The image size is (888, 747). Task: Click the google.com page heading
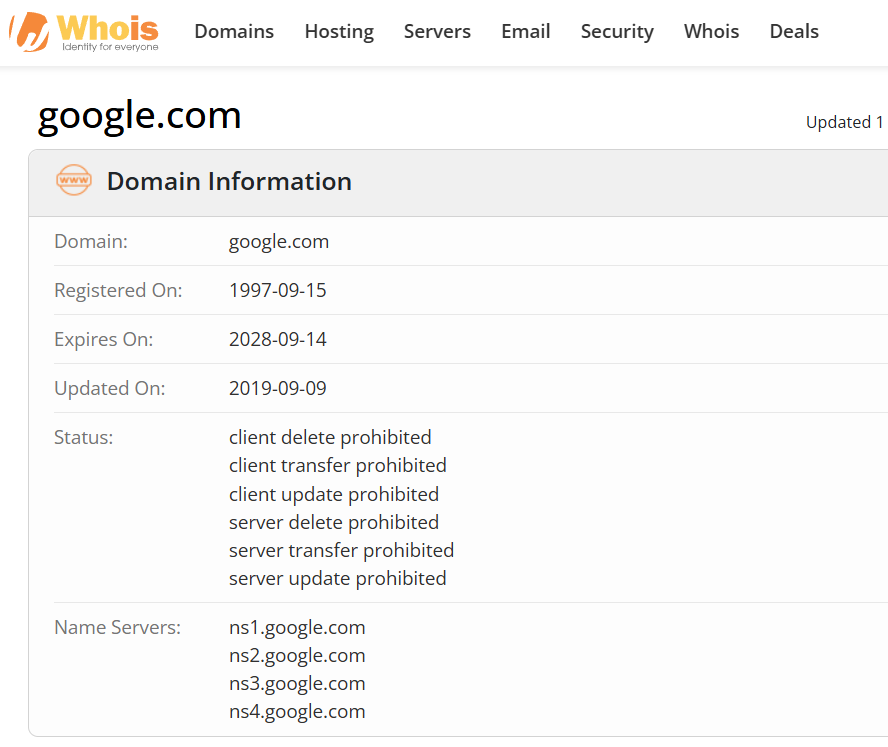click(x=138, y=114)
